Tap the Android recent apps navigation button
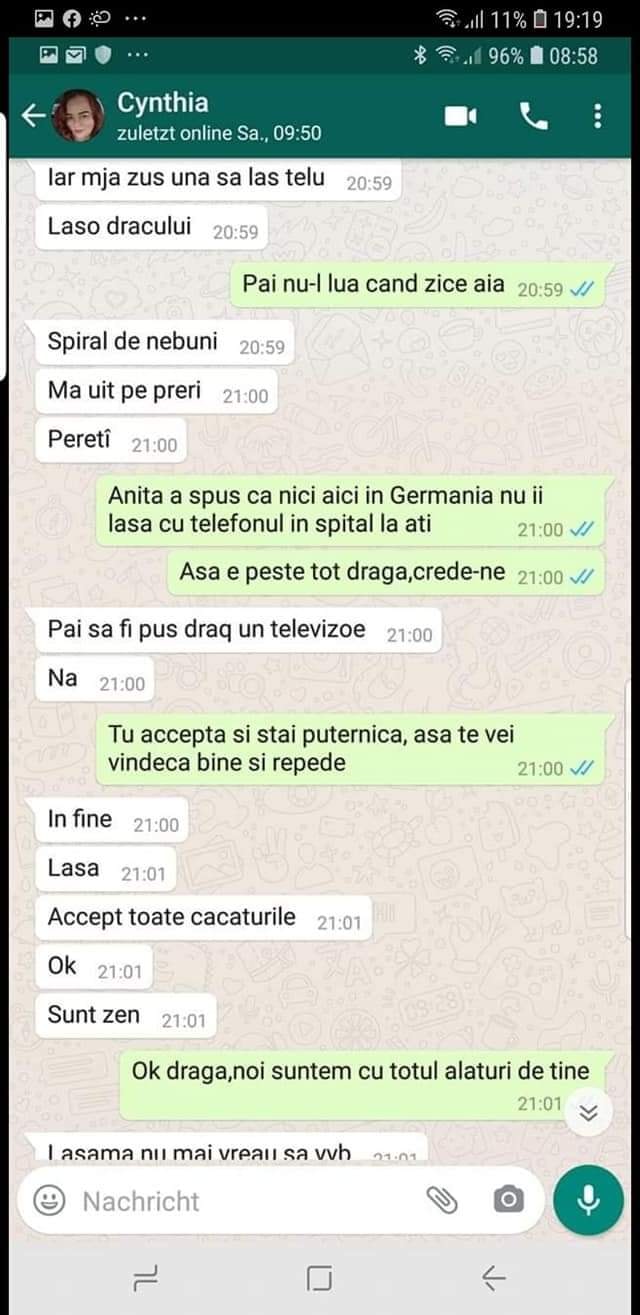Viewport: 640px width, 1315px height. pyautogui.click(x=146, y=1277)
